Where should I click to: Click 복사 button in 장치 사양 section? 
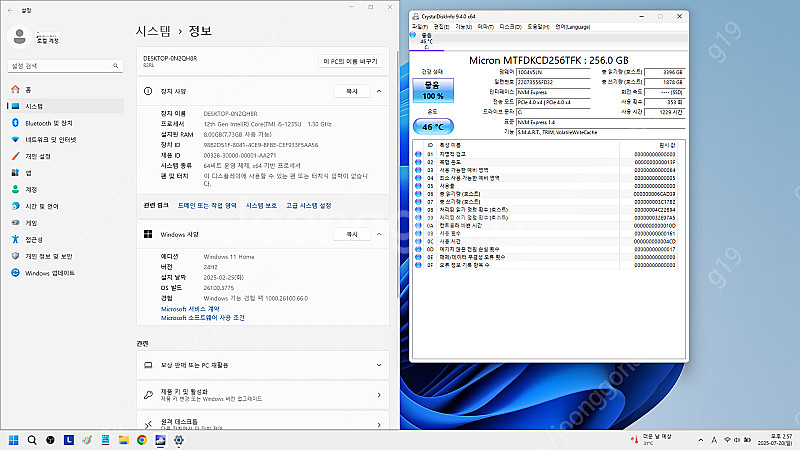[x=352, y=91]
